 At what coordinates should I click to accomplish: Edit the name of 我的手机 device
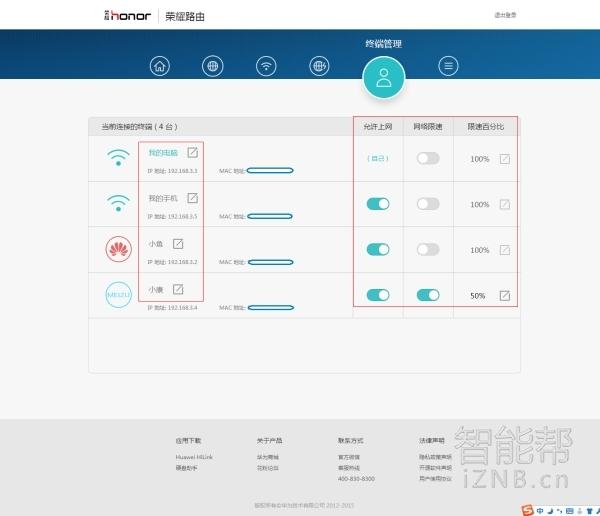tap(192, 198)
